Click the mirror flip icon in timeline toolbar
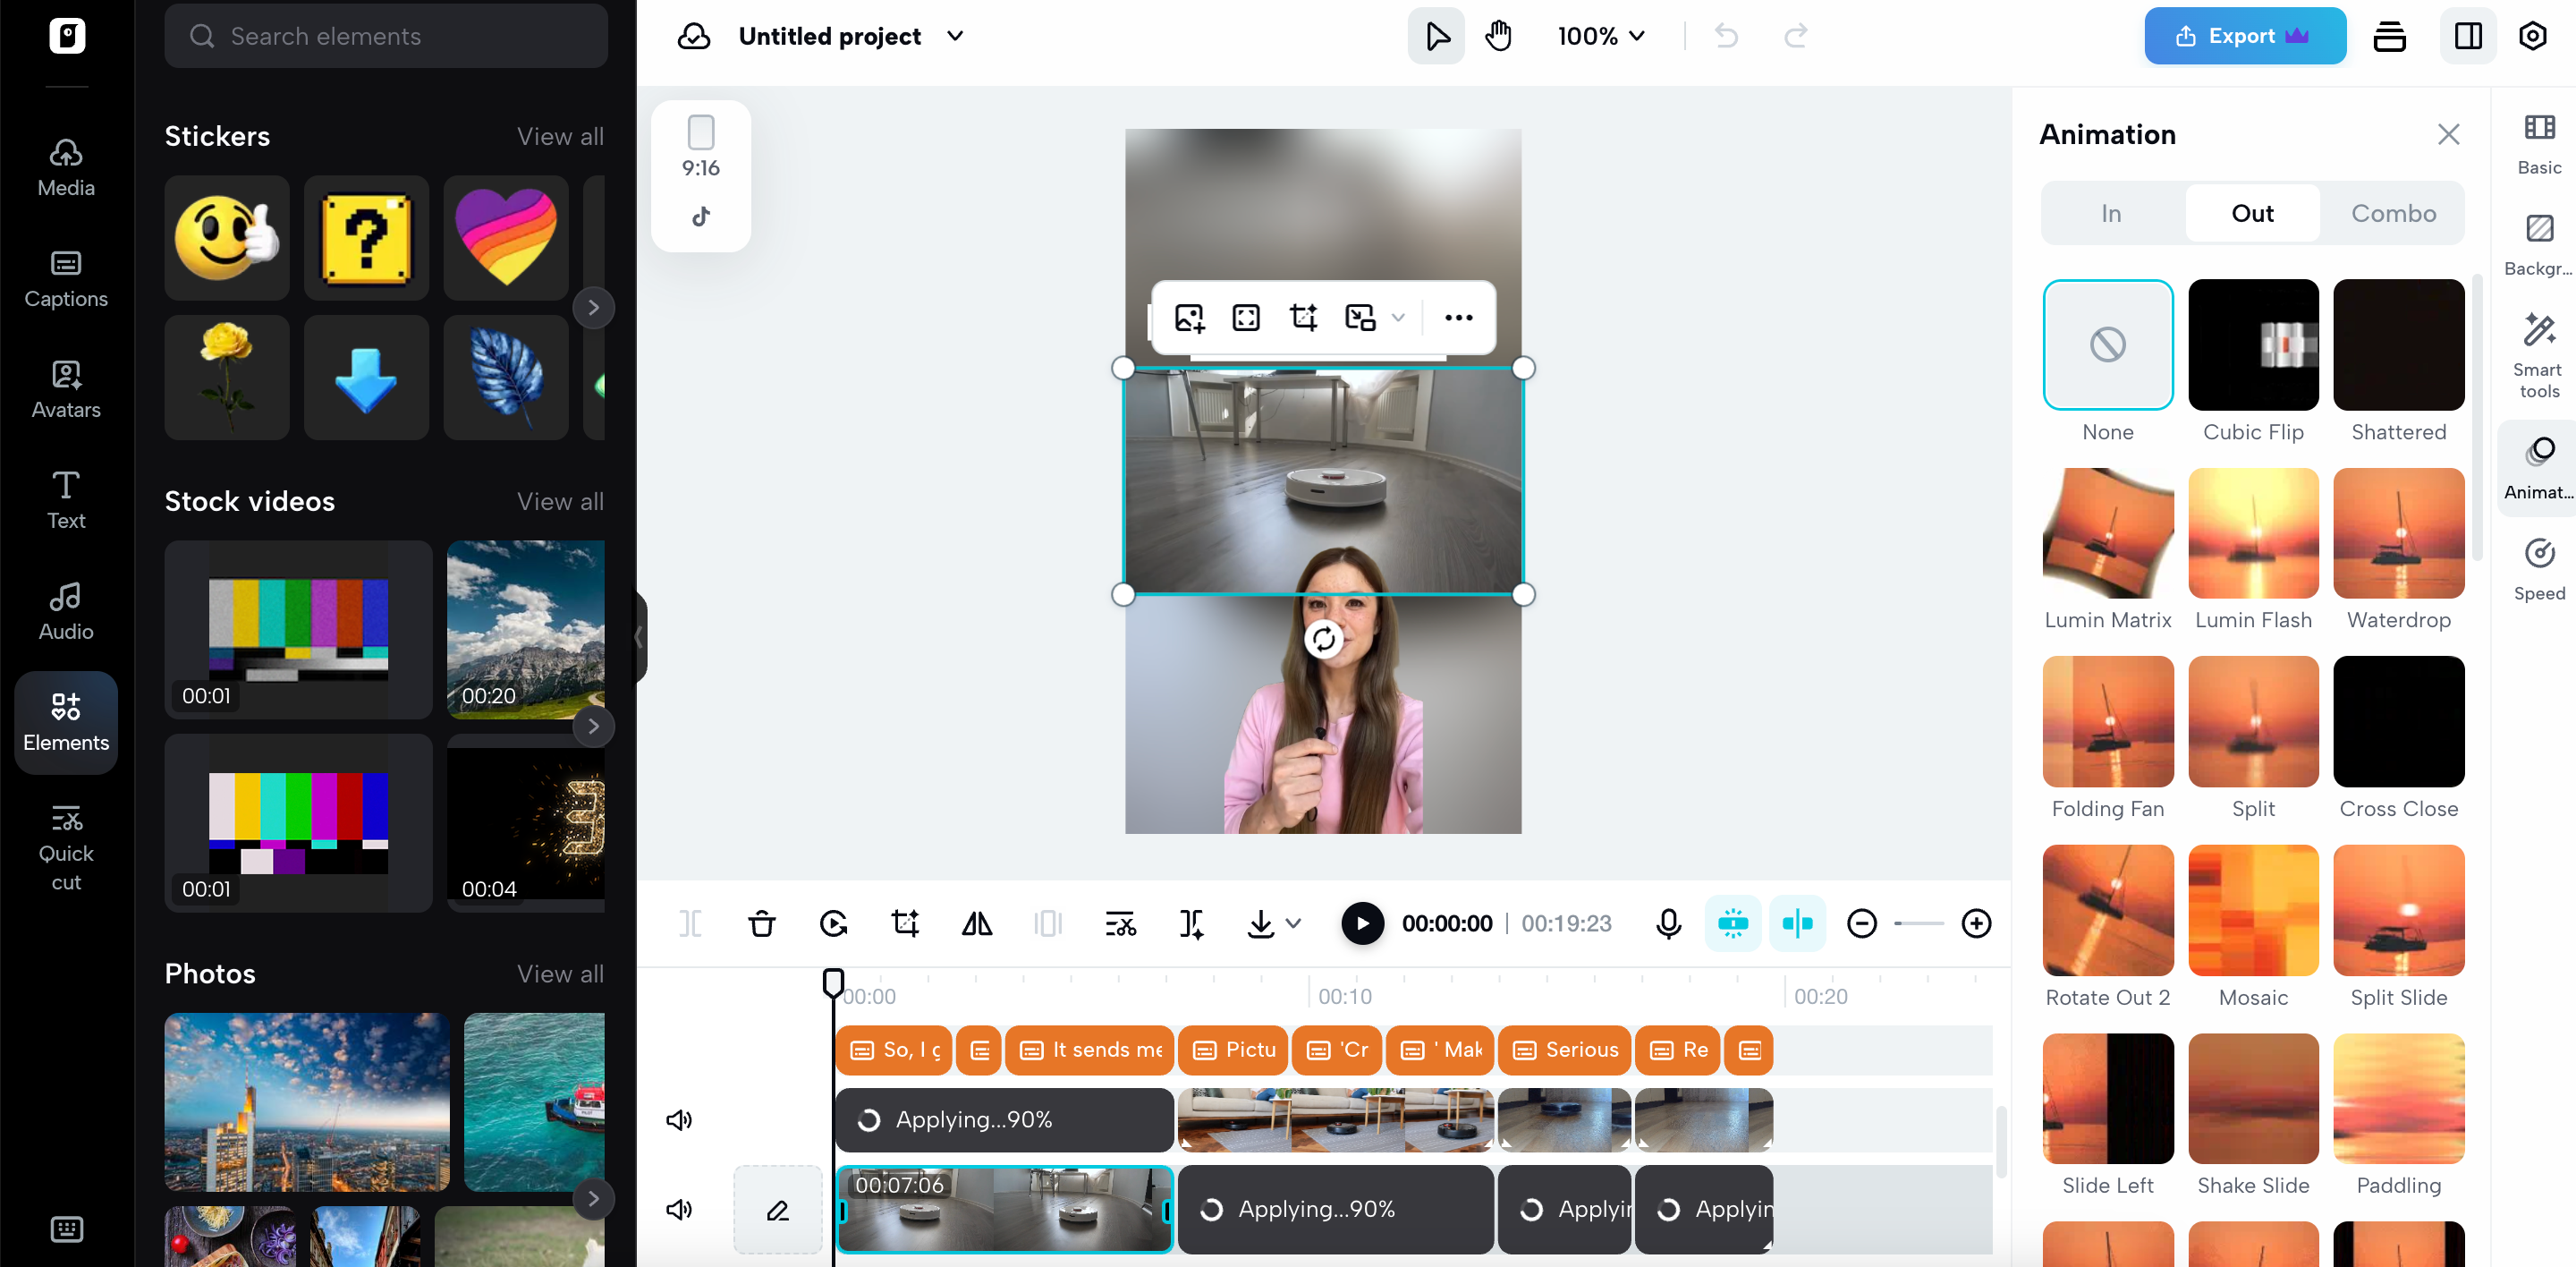2576x1267 pixels. tap(976, 923)
